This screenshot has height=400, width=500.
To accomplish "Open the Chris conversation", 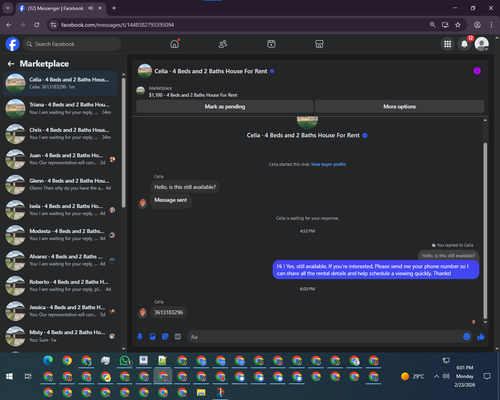I will tap(61, 134).
